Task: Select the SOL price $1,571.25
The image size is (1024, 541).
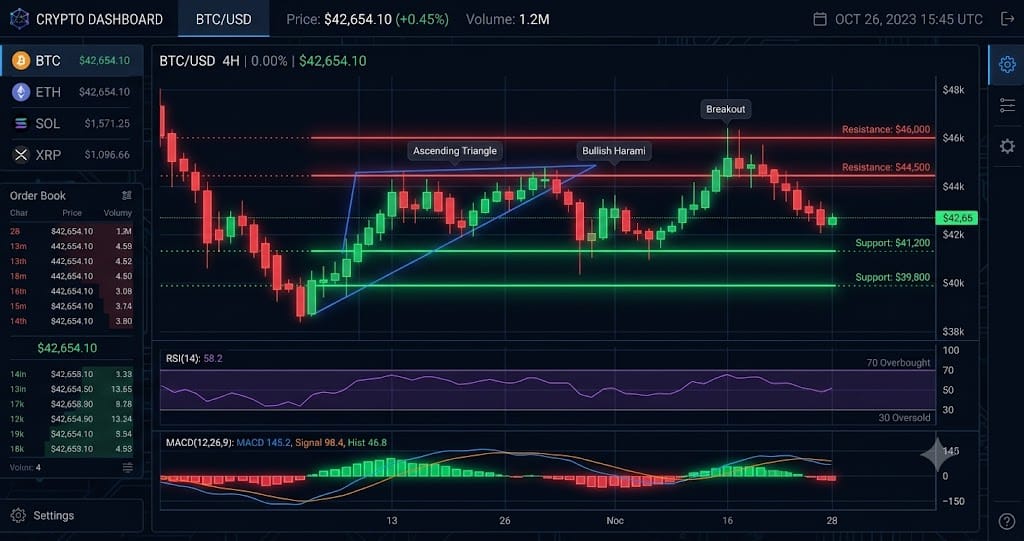Action: click(107, 123)
